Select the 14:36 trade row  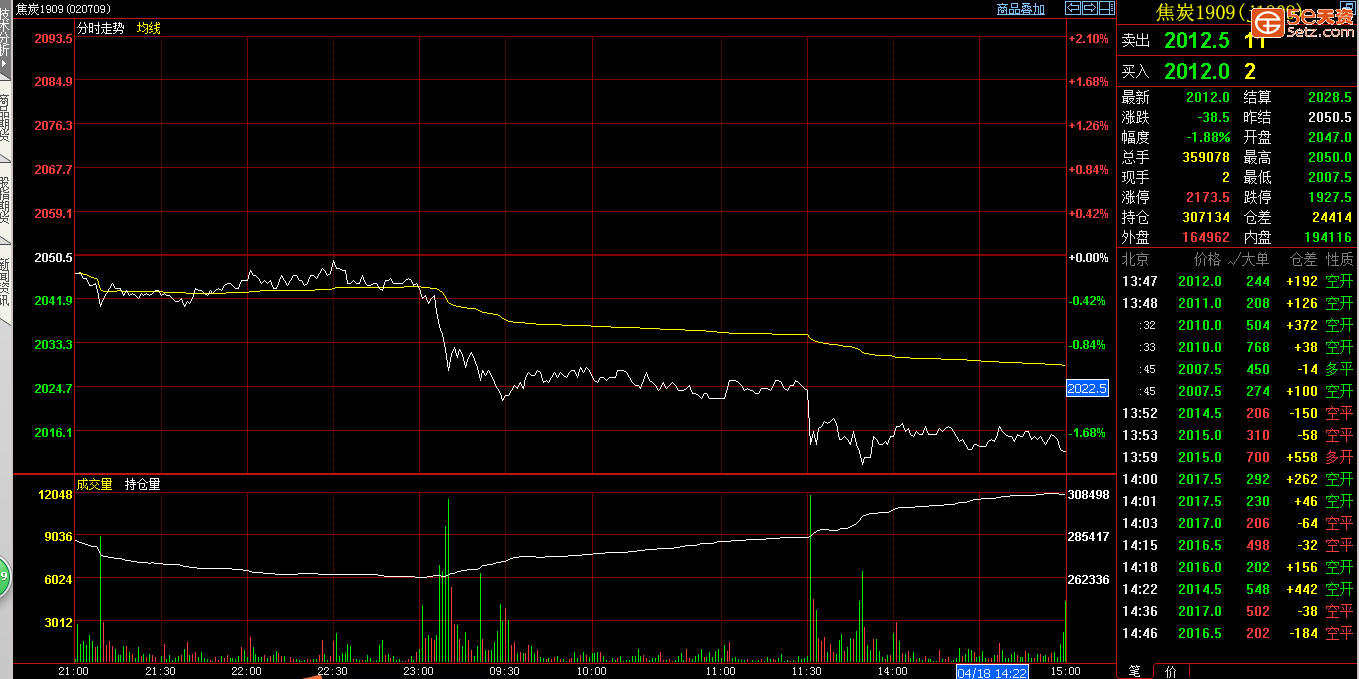pos(1237,611)
